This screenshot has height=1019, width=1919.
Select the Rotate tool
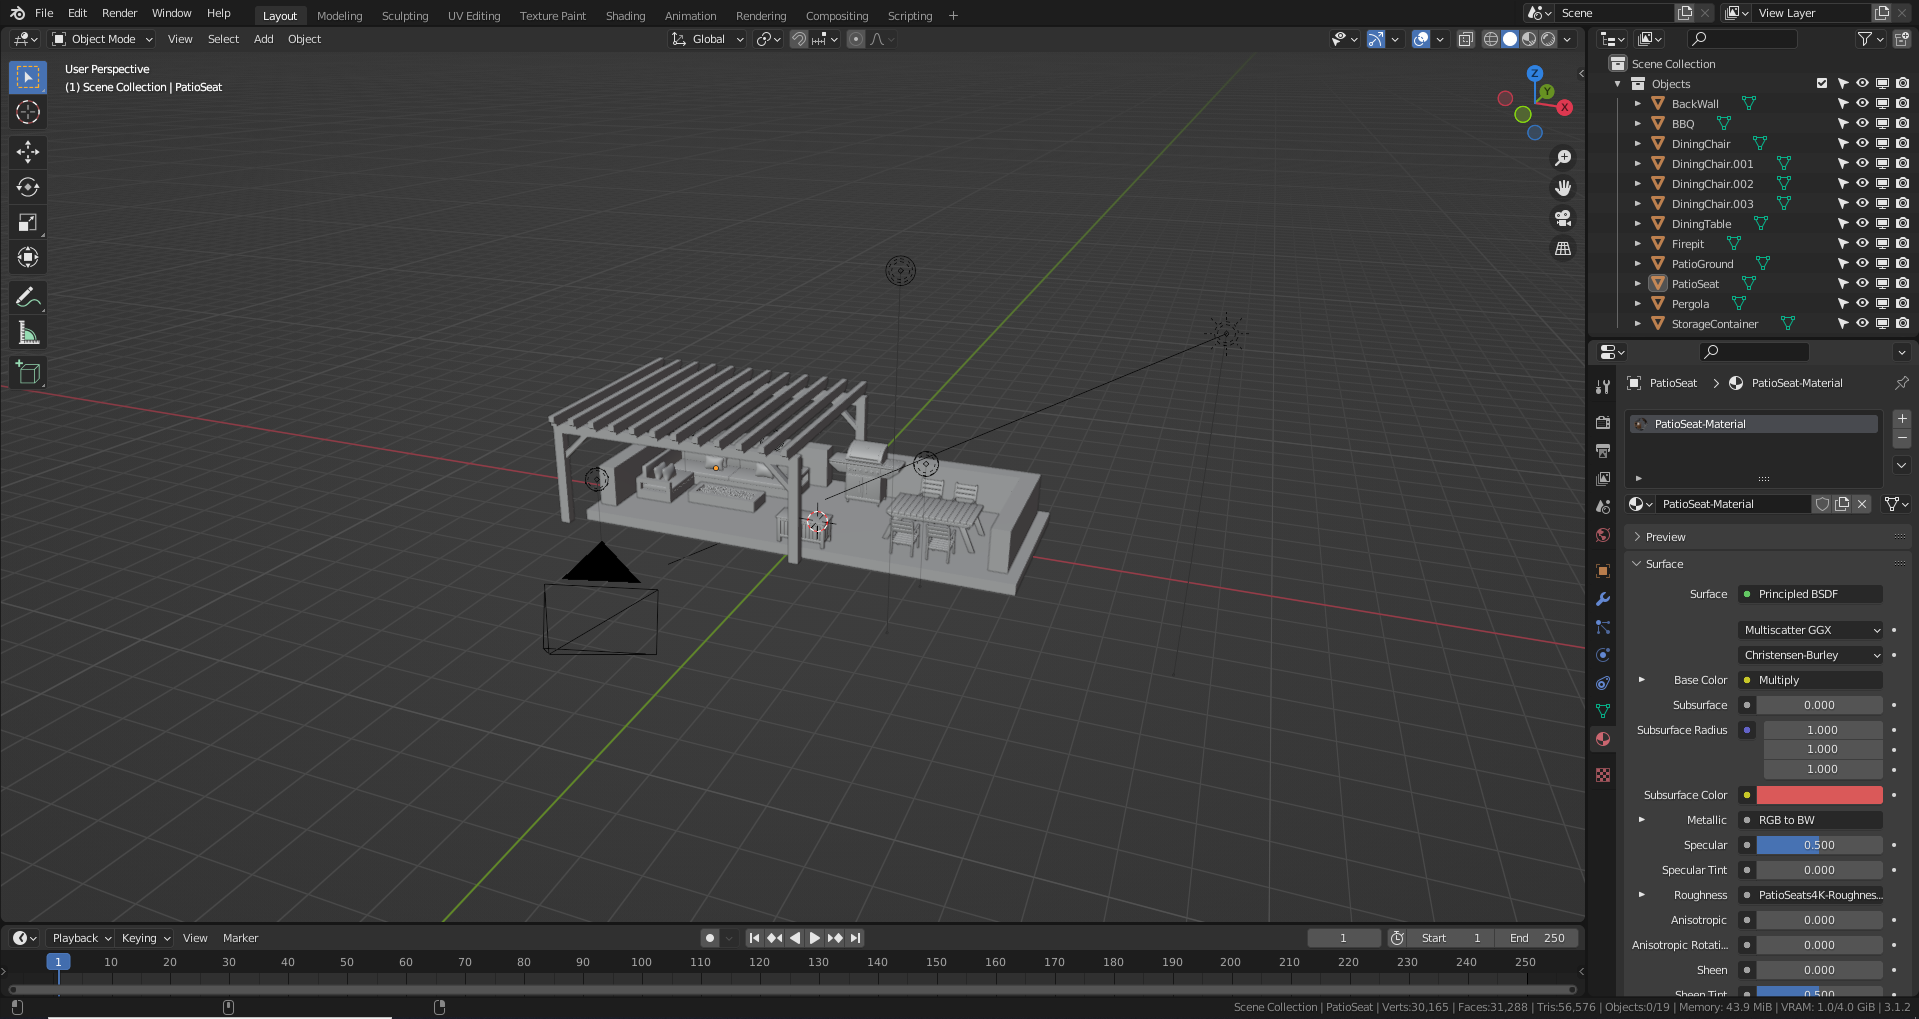(x=27, y=187)
